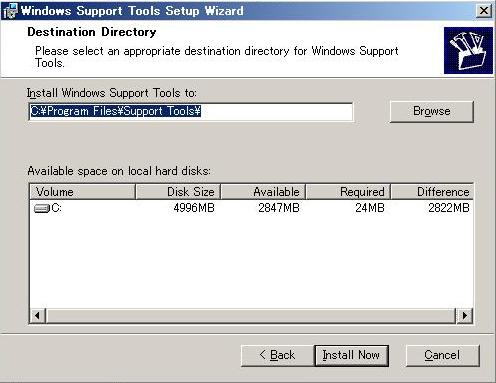Click the right scroll arrow of volume list
496x383 pixels.
pos(464,315)
